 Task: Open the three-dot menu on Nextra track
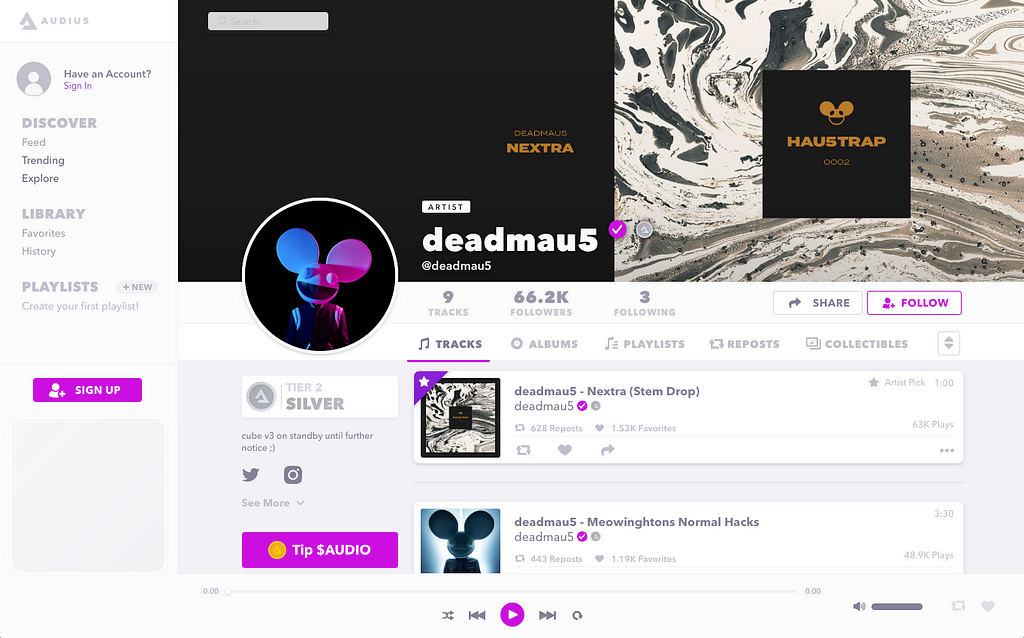[x=946, y=451]
